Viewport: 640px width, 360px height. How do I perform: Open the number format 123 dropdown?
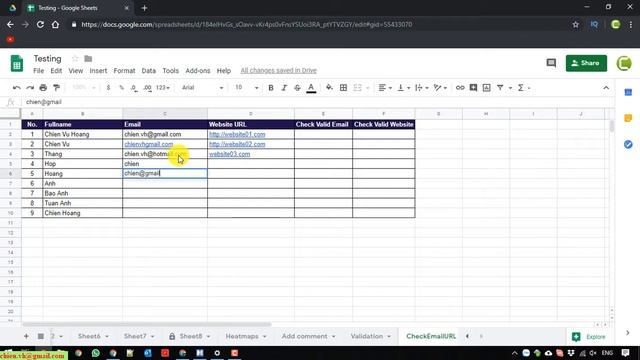pos(163,88)
